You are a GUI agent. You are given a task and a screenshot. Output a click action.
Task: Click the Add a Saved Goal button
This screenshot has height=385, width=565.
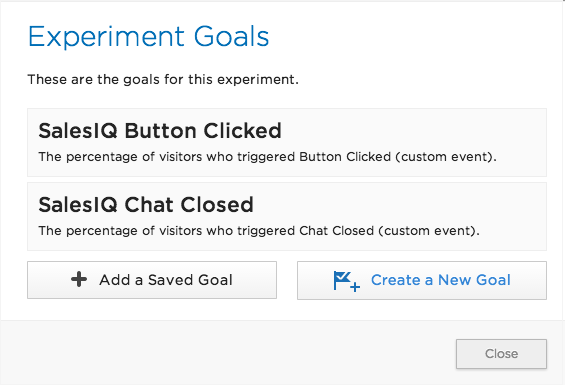click(x=152, y=280)
